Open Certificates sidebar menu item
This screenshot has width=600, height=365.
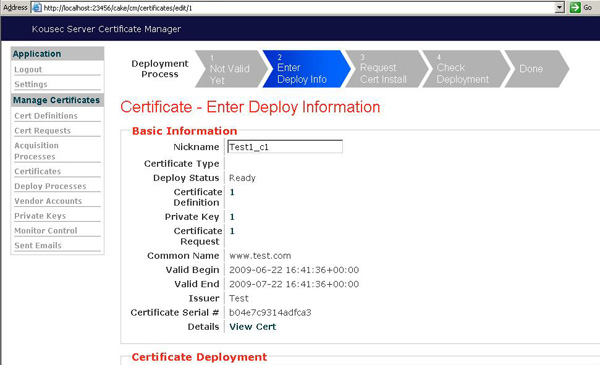coord(38,171)
